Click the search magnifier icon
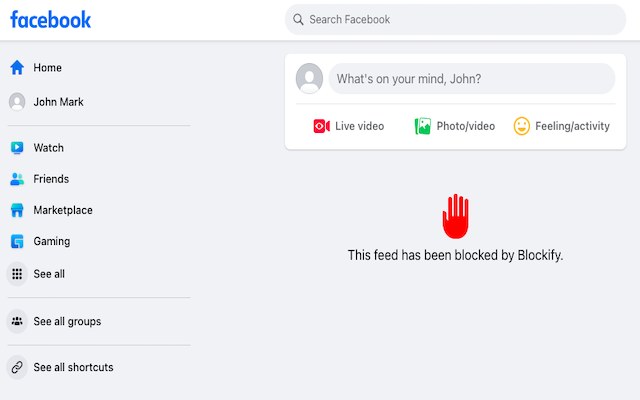 pyautogui.click(x=298, y=20)
